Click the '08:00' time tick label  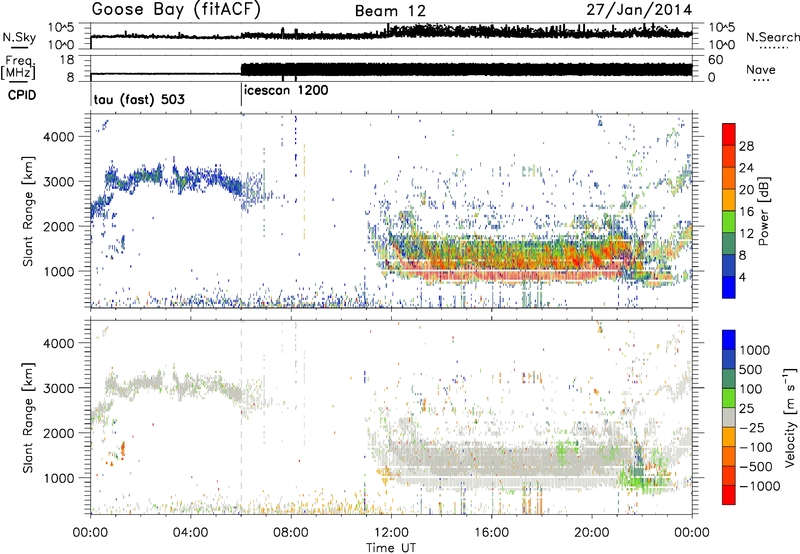tap(291, 533)
